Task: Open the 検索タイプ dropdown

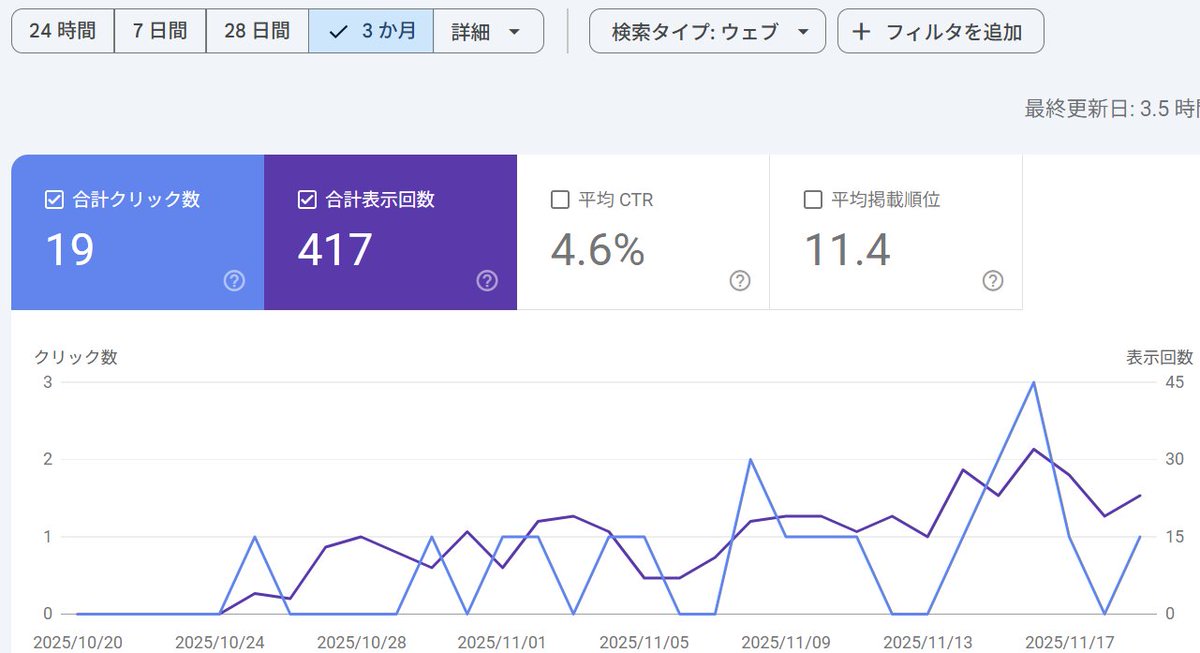Action: point(711,31)
